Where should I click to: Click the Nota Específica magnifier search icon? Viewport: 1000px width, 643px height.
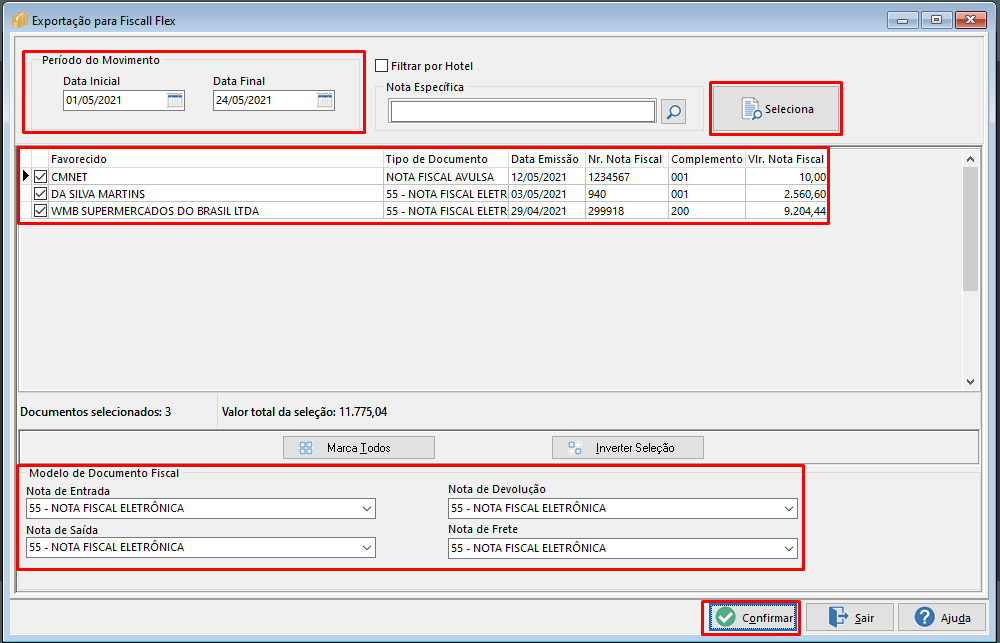pyautogui.click(x=673, y=112)
